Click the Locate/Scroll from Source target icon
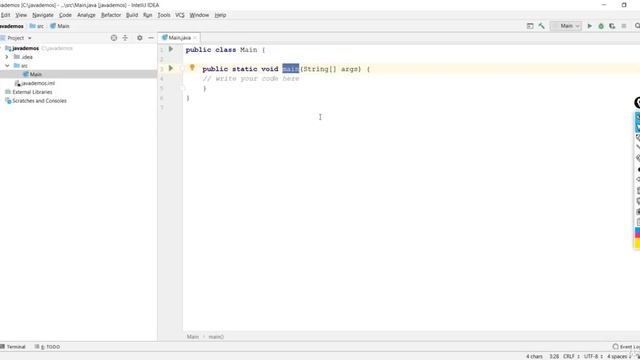Image resolution: width=640 pixels, height=360 pixels. (x=114, y=38)
